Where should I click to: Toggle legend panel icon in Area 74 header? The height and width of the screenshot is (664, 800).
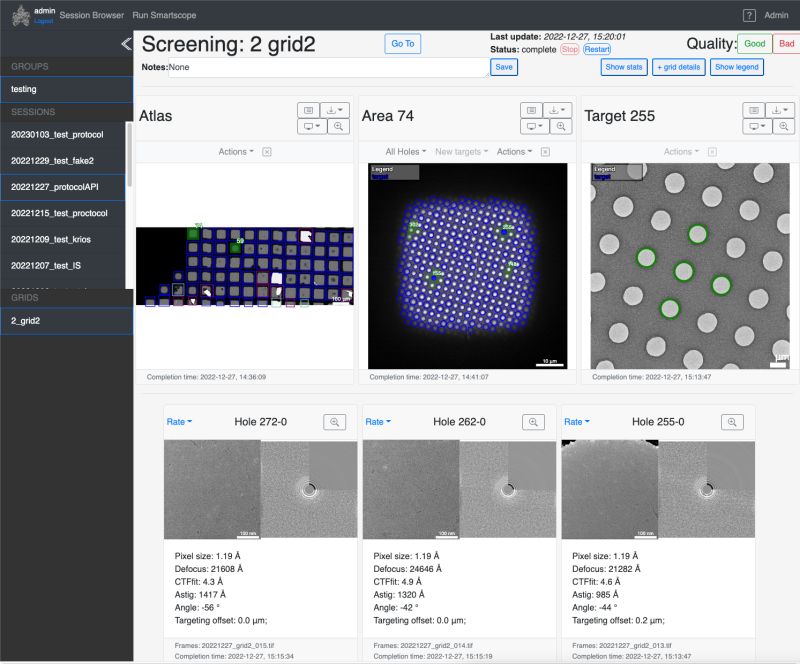tap(531, 110)
